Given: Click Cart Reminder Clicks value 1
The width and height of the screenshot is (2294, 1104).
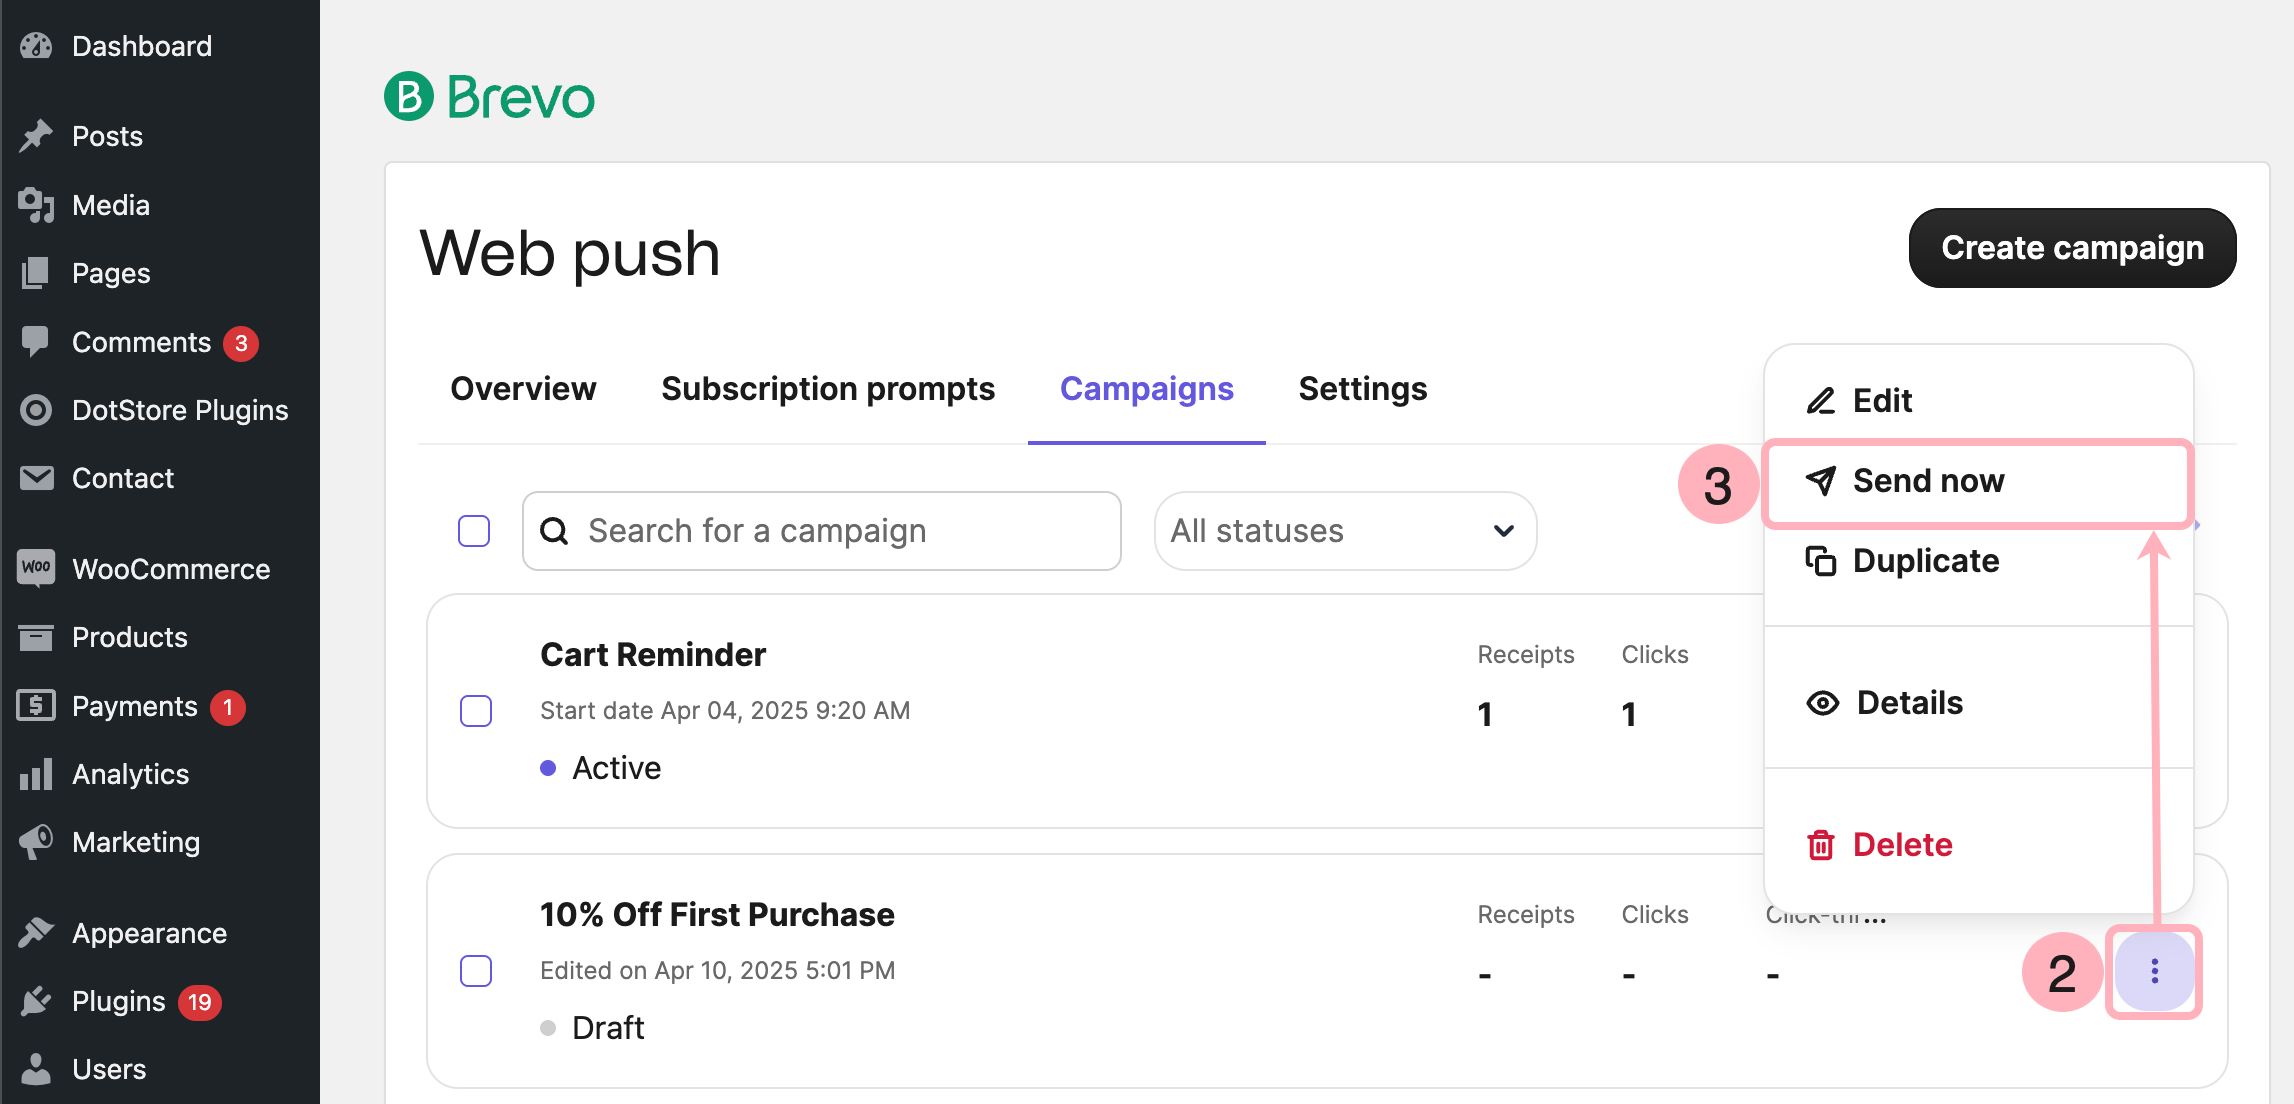Looking at the screenshot, I should point(1629,714).
